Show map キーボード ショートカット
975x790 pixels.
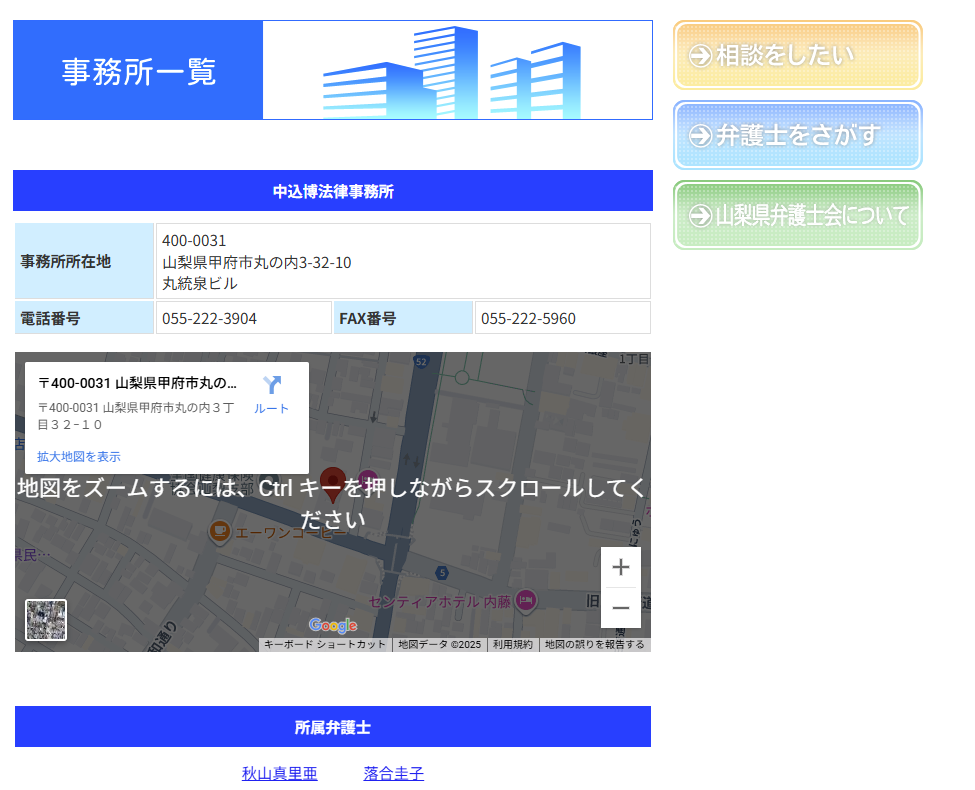[325, 645]
